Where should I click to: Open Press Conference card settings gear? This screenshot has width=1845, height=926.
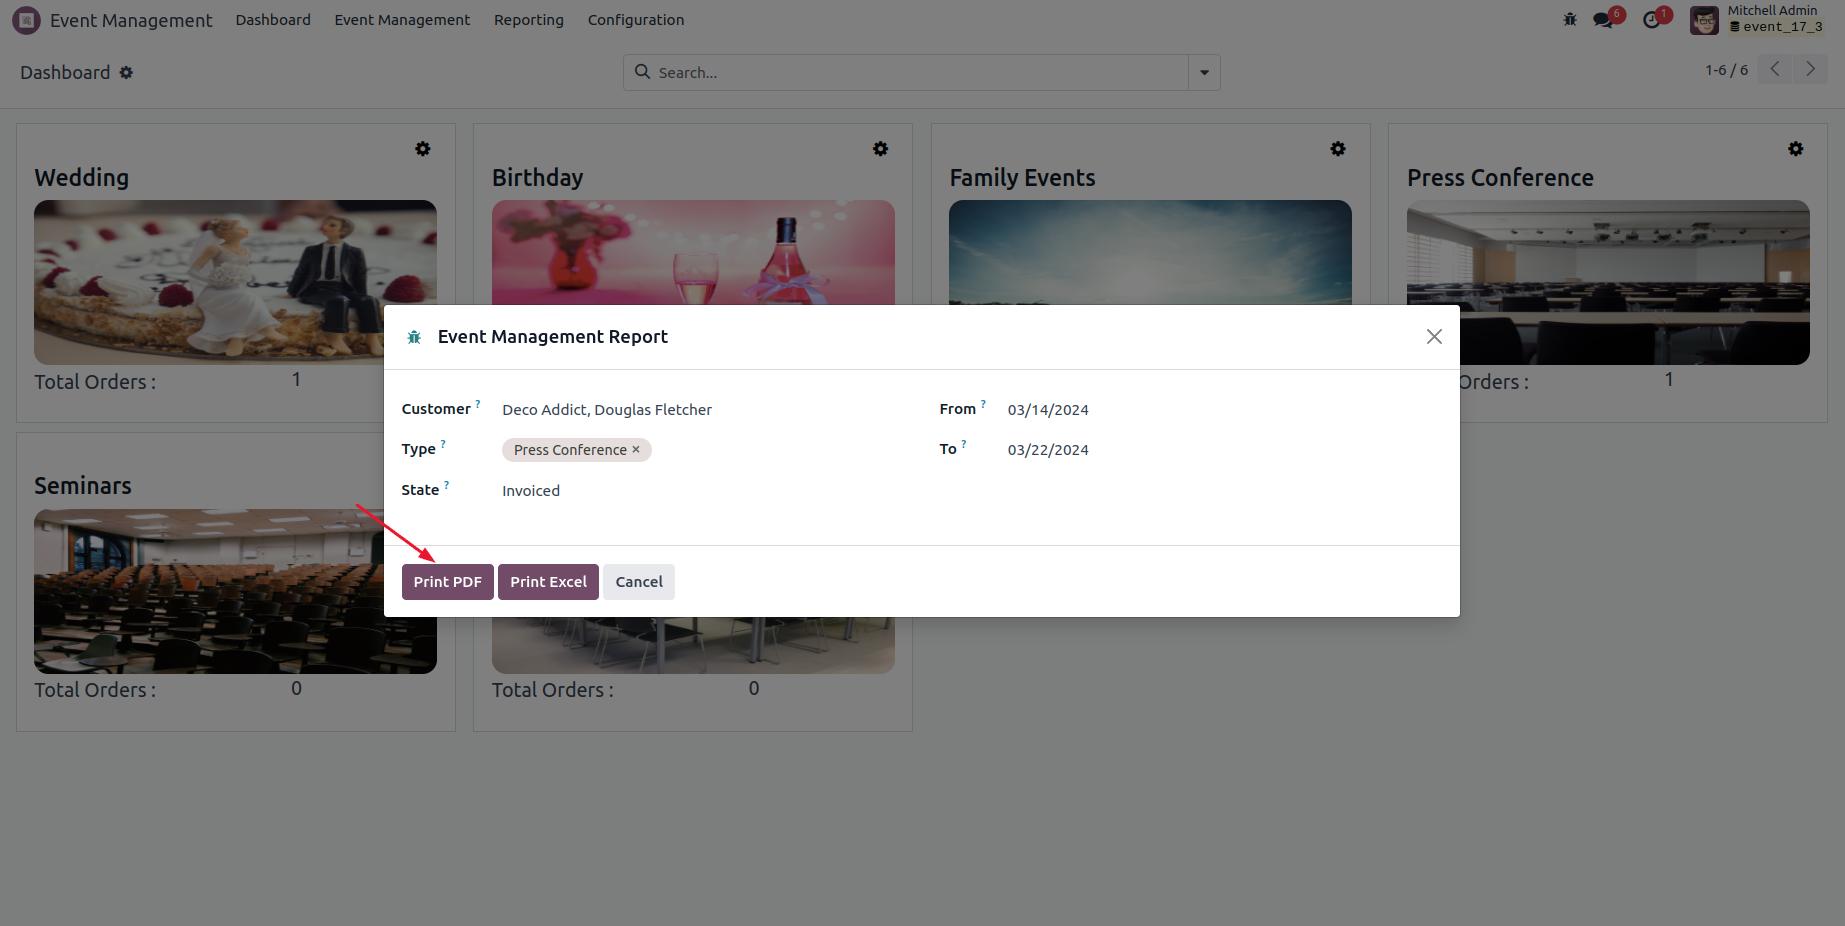click(x=1796, y=149)
